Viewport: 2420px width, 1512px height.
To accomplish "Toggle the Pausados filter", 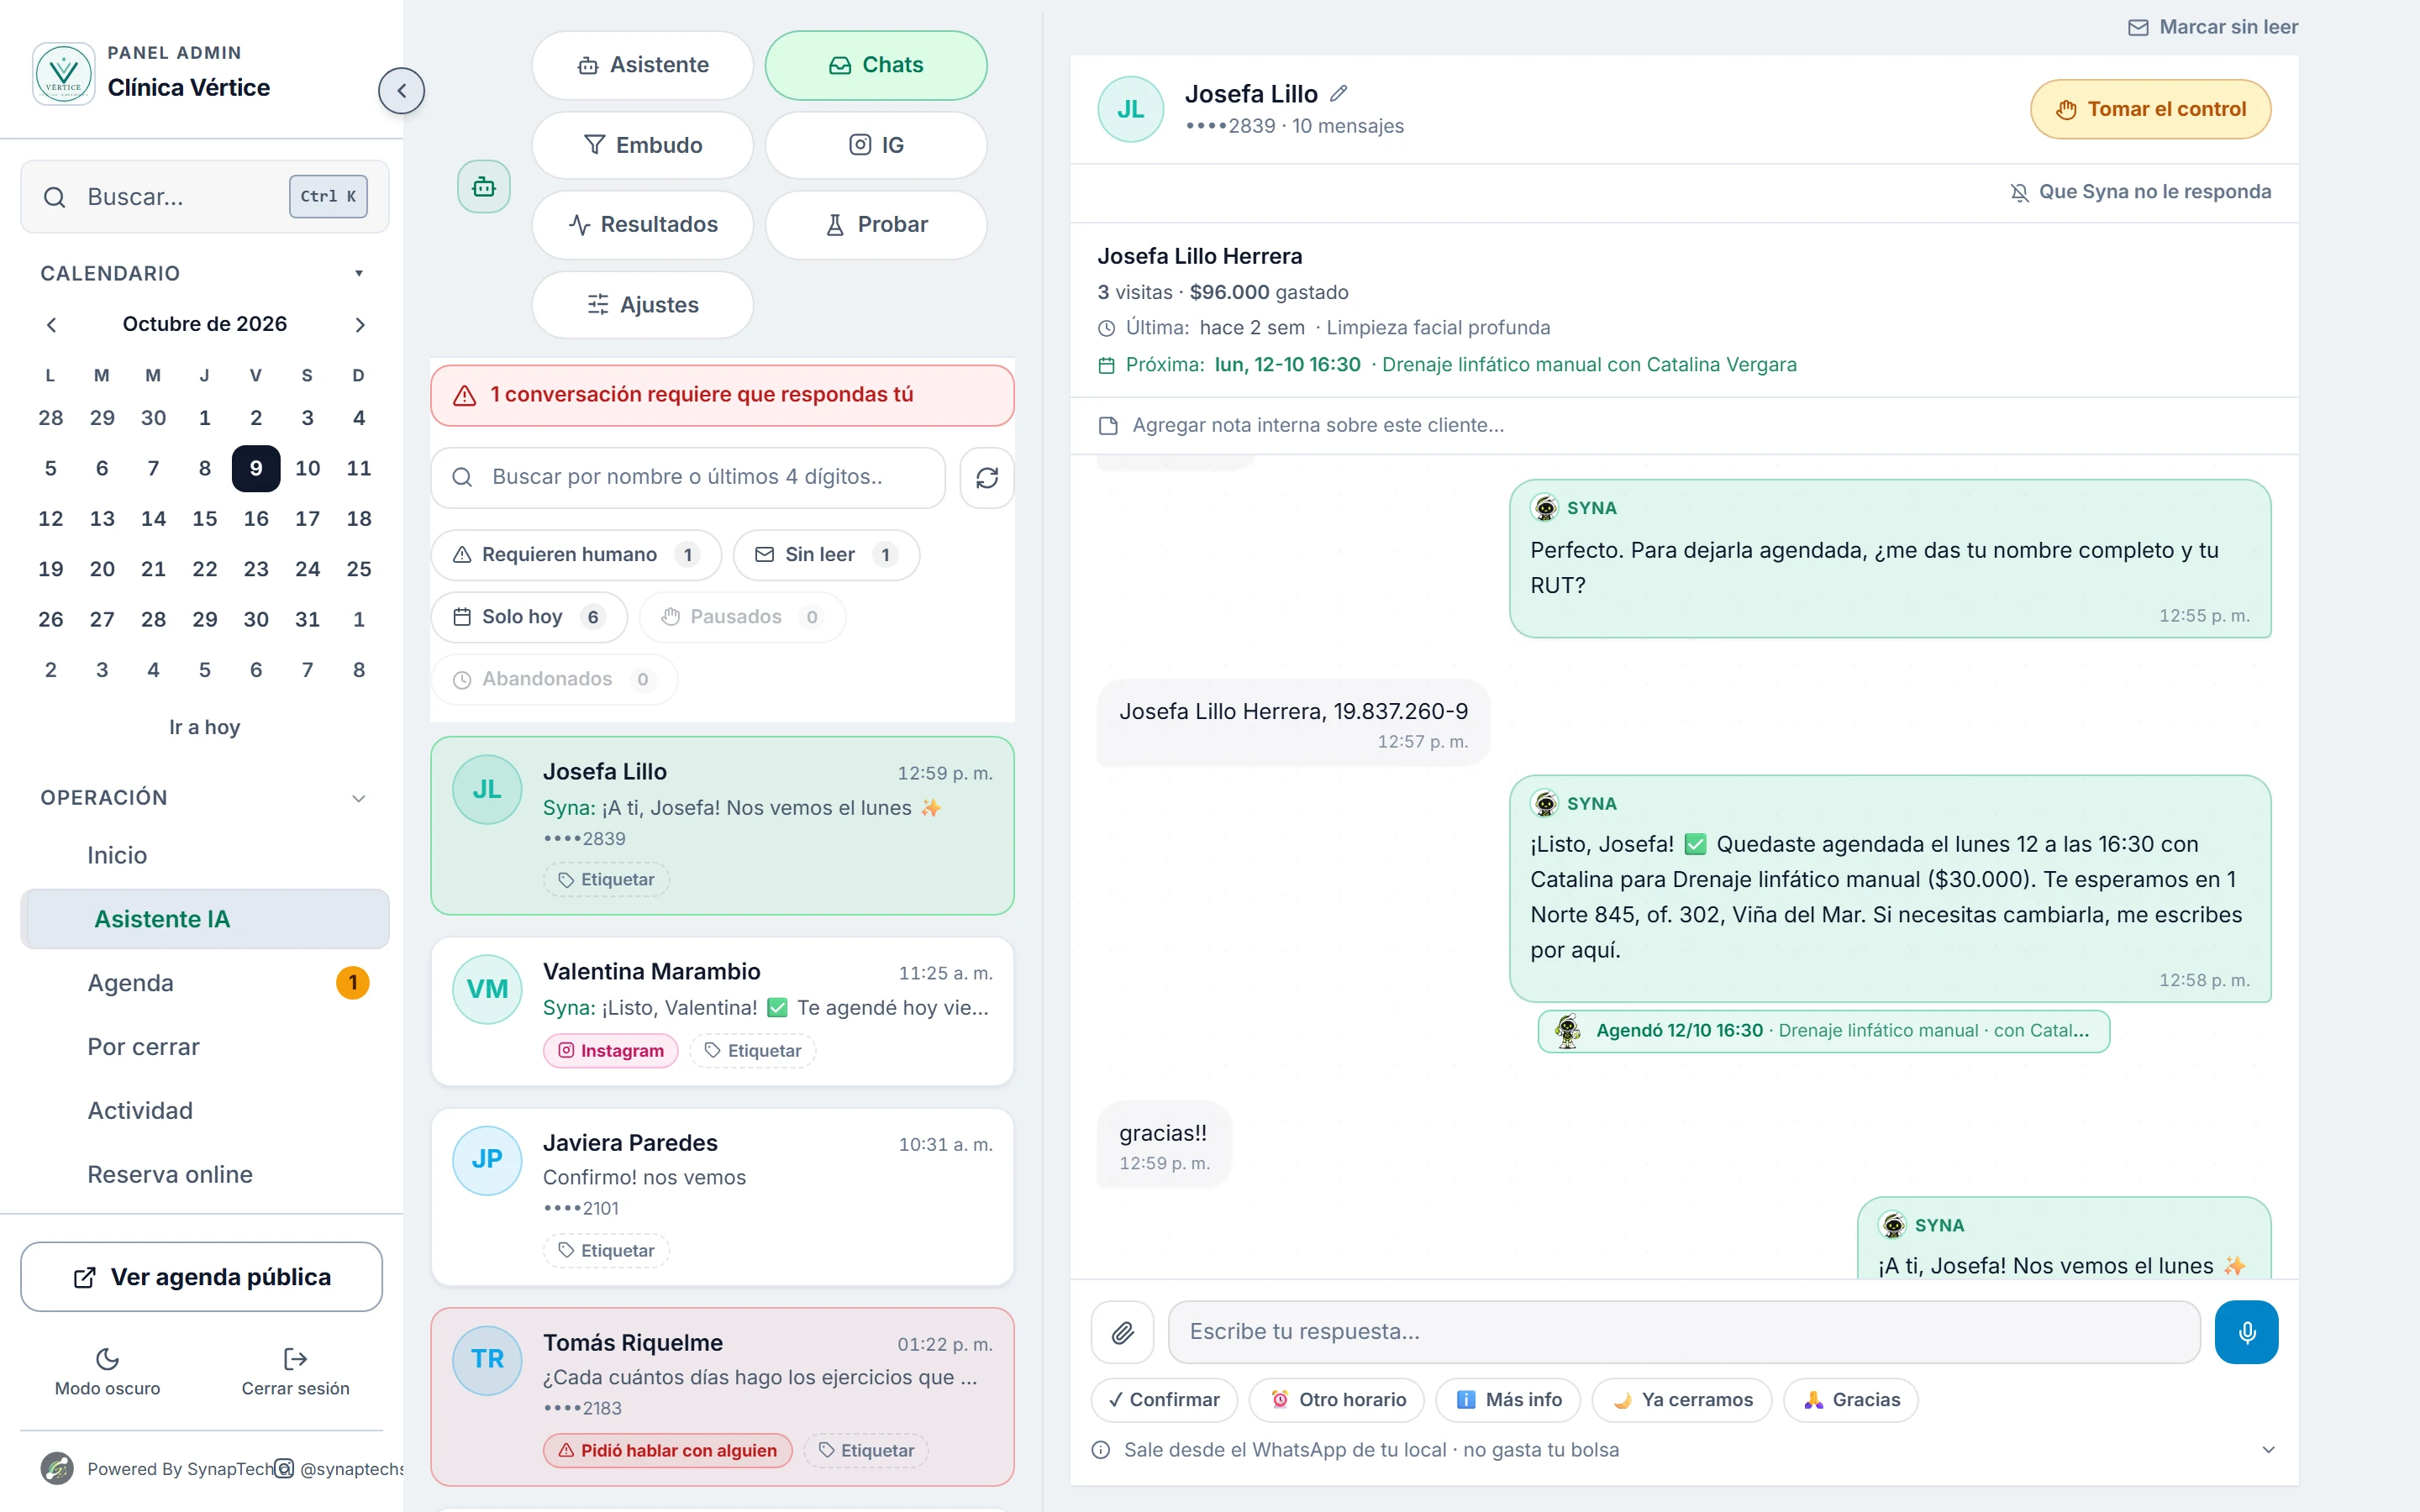I will click(742, 617).
